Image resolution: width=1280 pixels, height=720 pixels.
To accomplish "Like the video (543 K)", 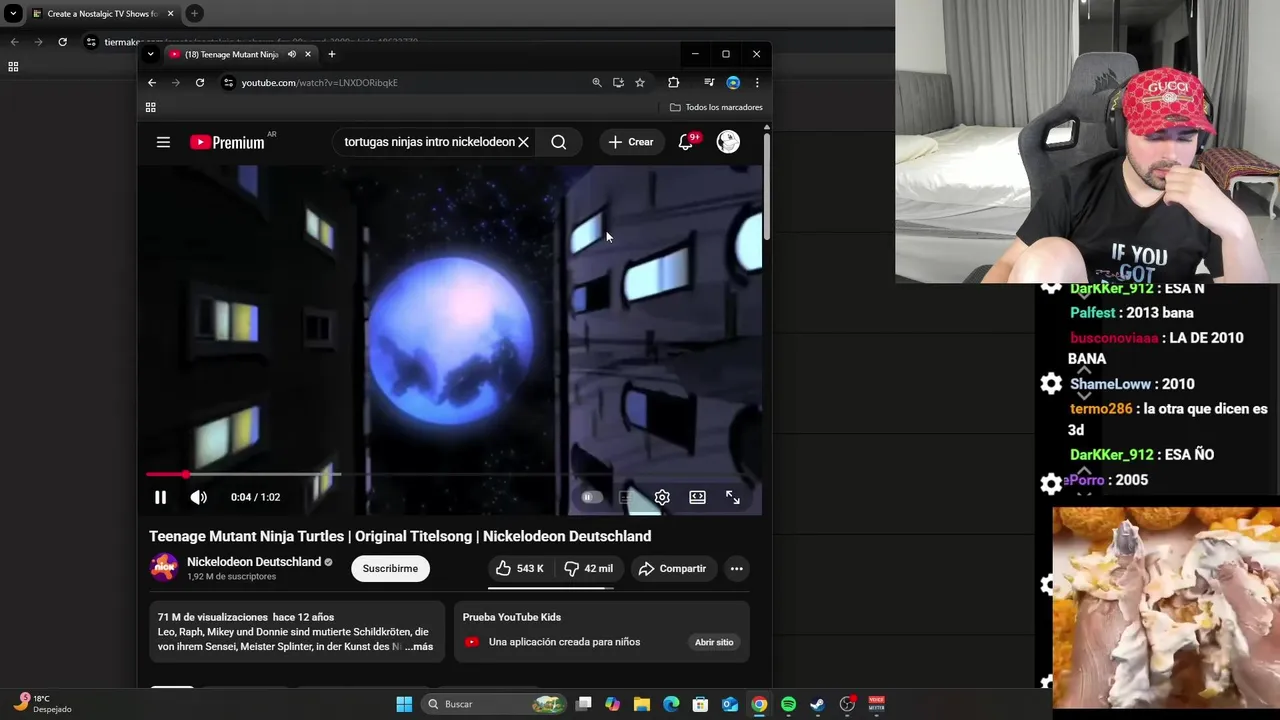I will 520,568.
